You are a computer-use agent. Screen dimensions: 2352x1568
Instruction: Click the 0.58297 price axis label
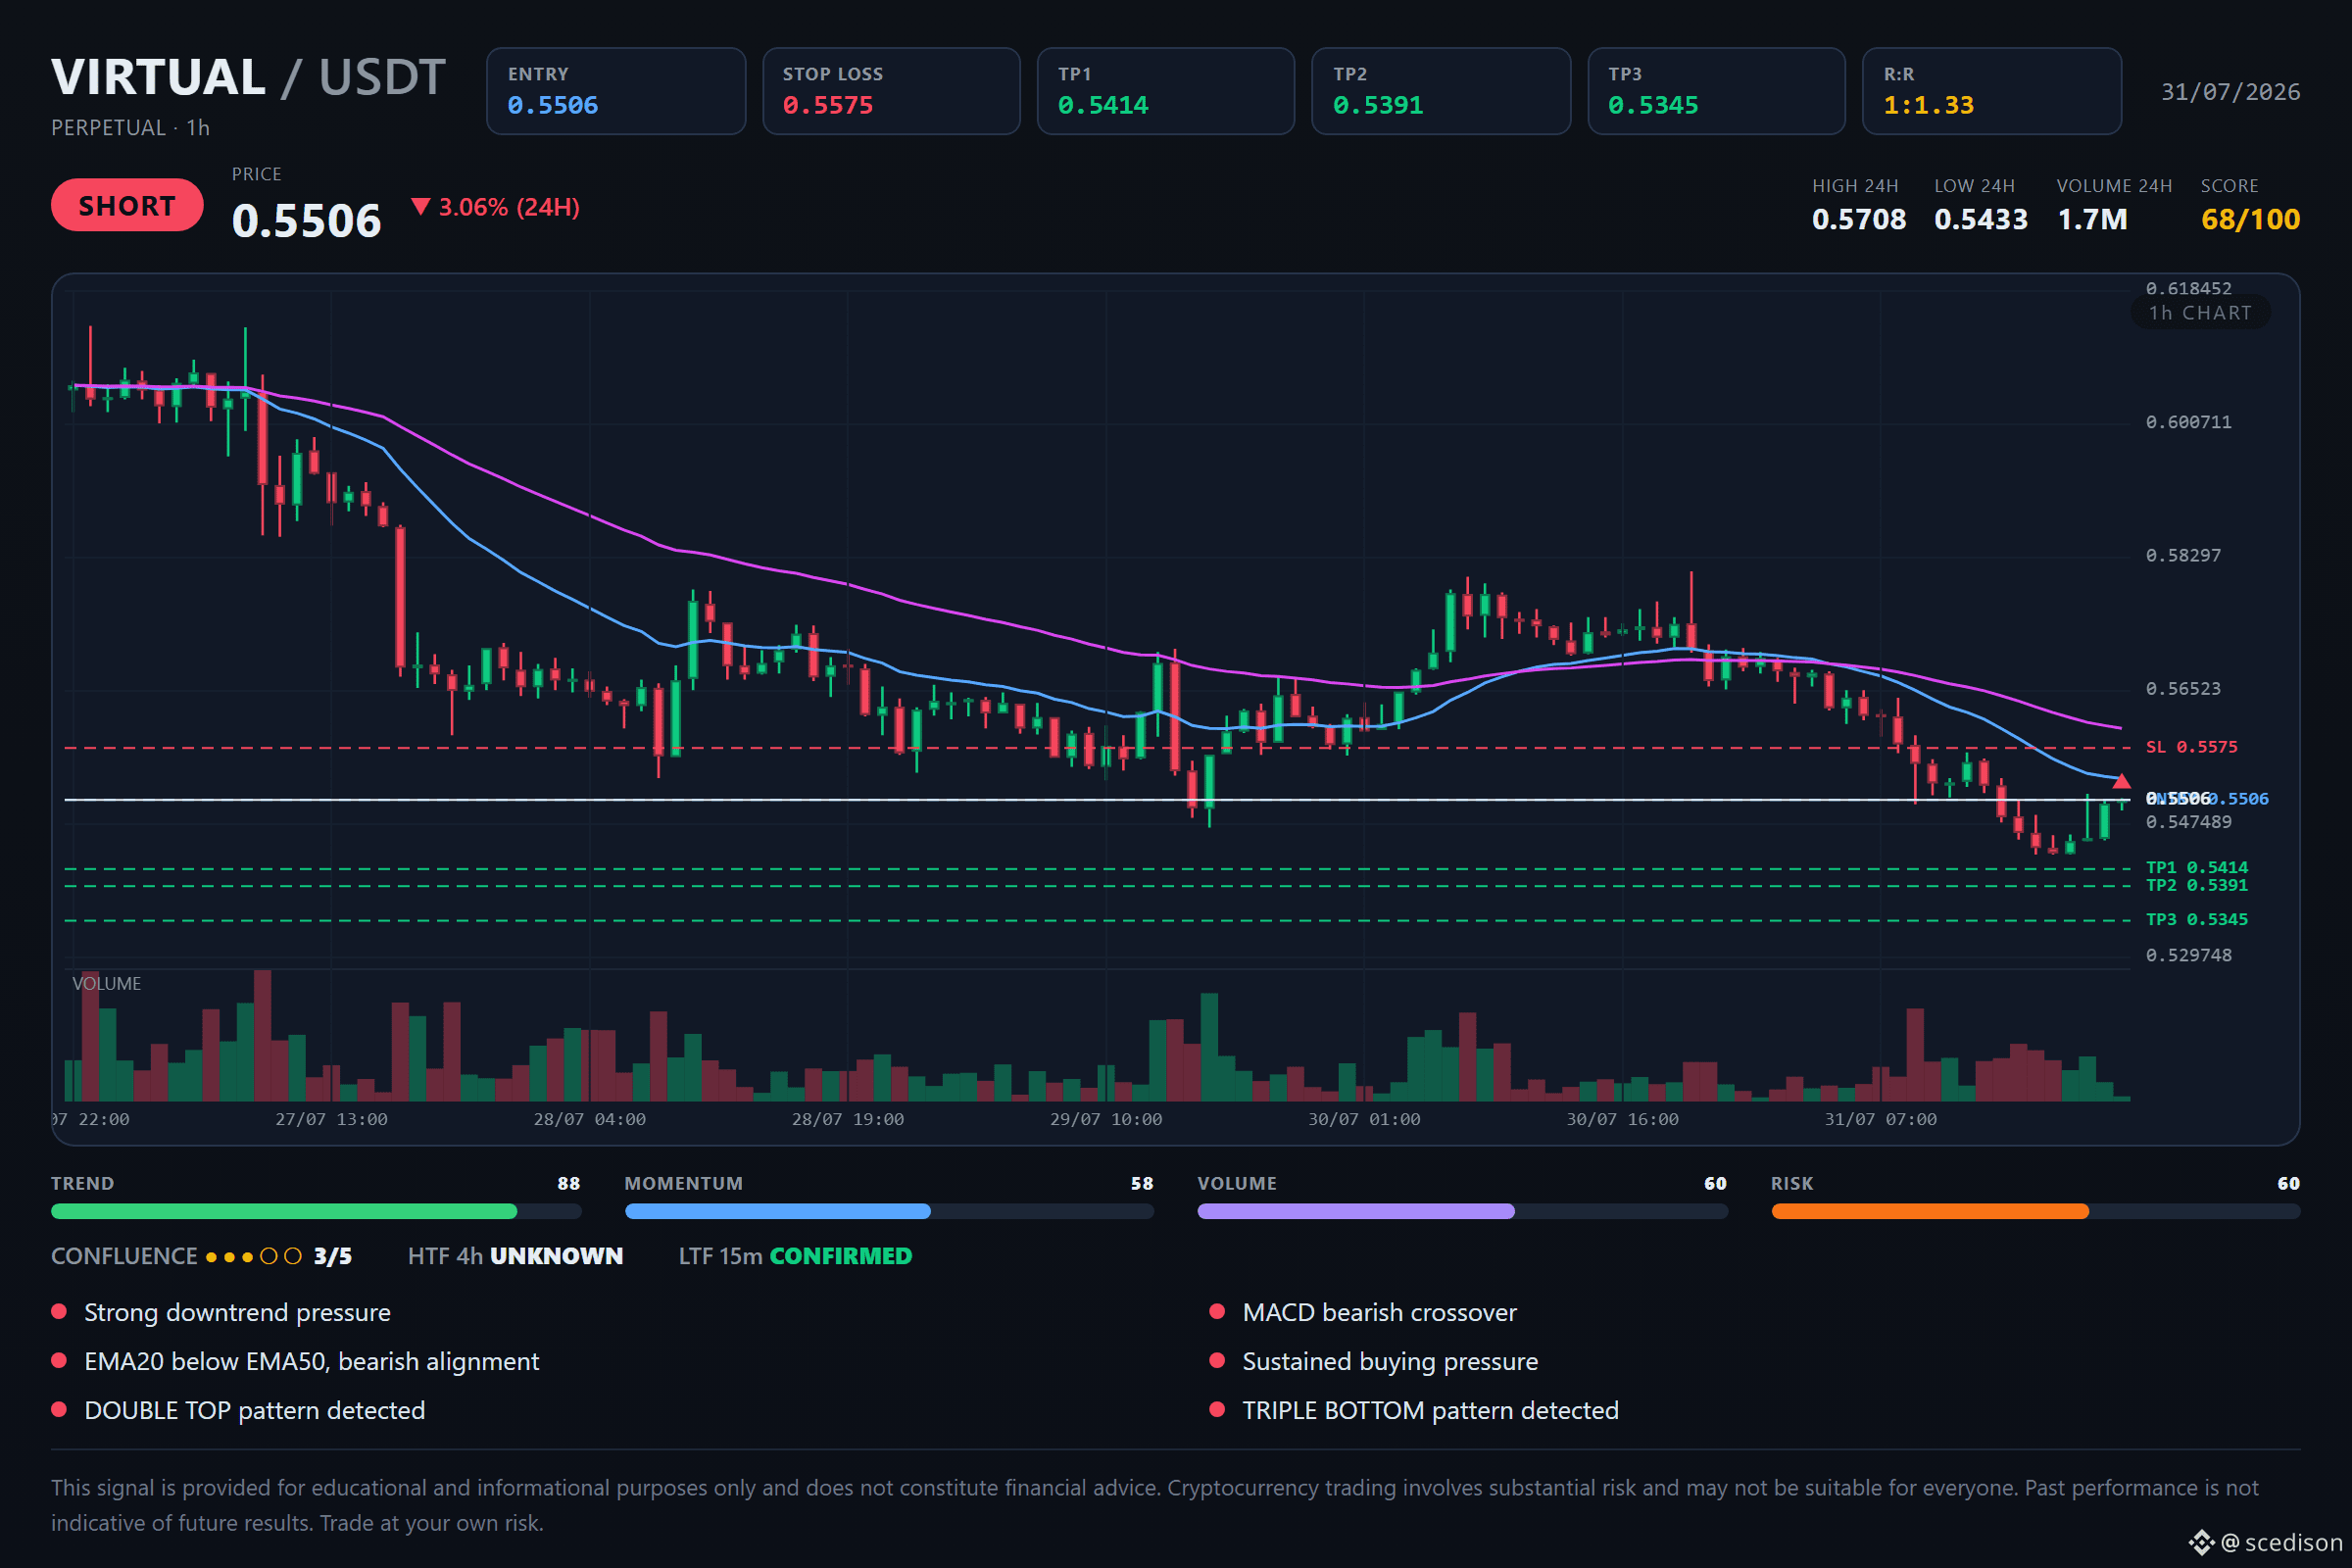pos(2184,555)
